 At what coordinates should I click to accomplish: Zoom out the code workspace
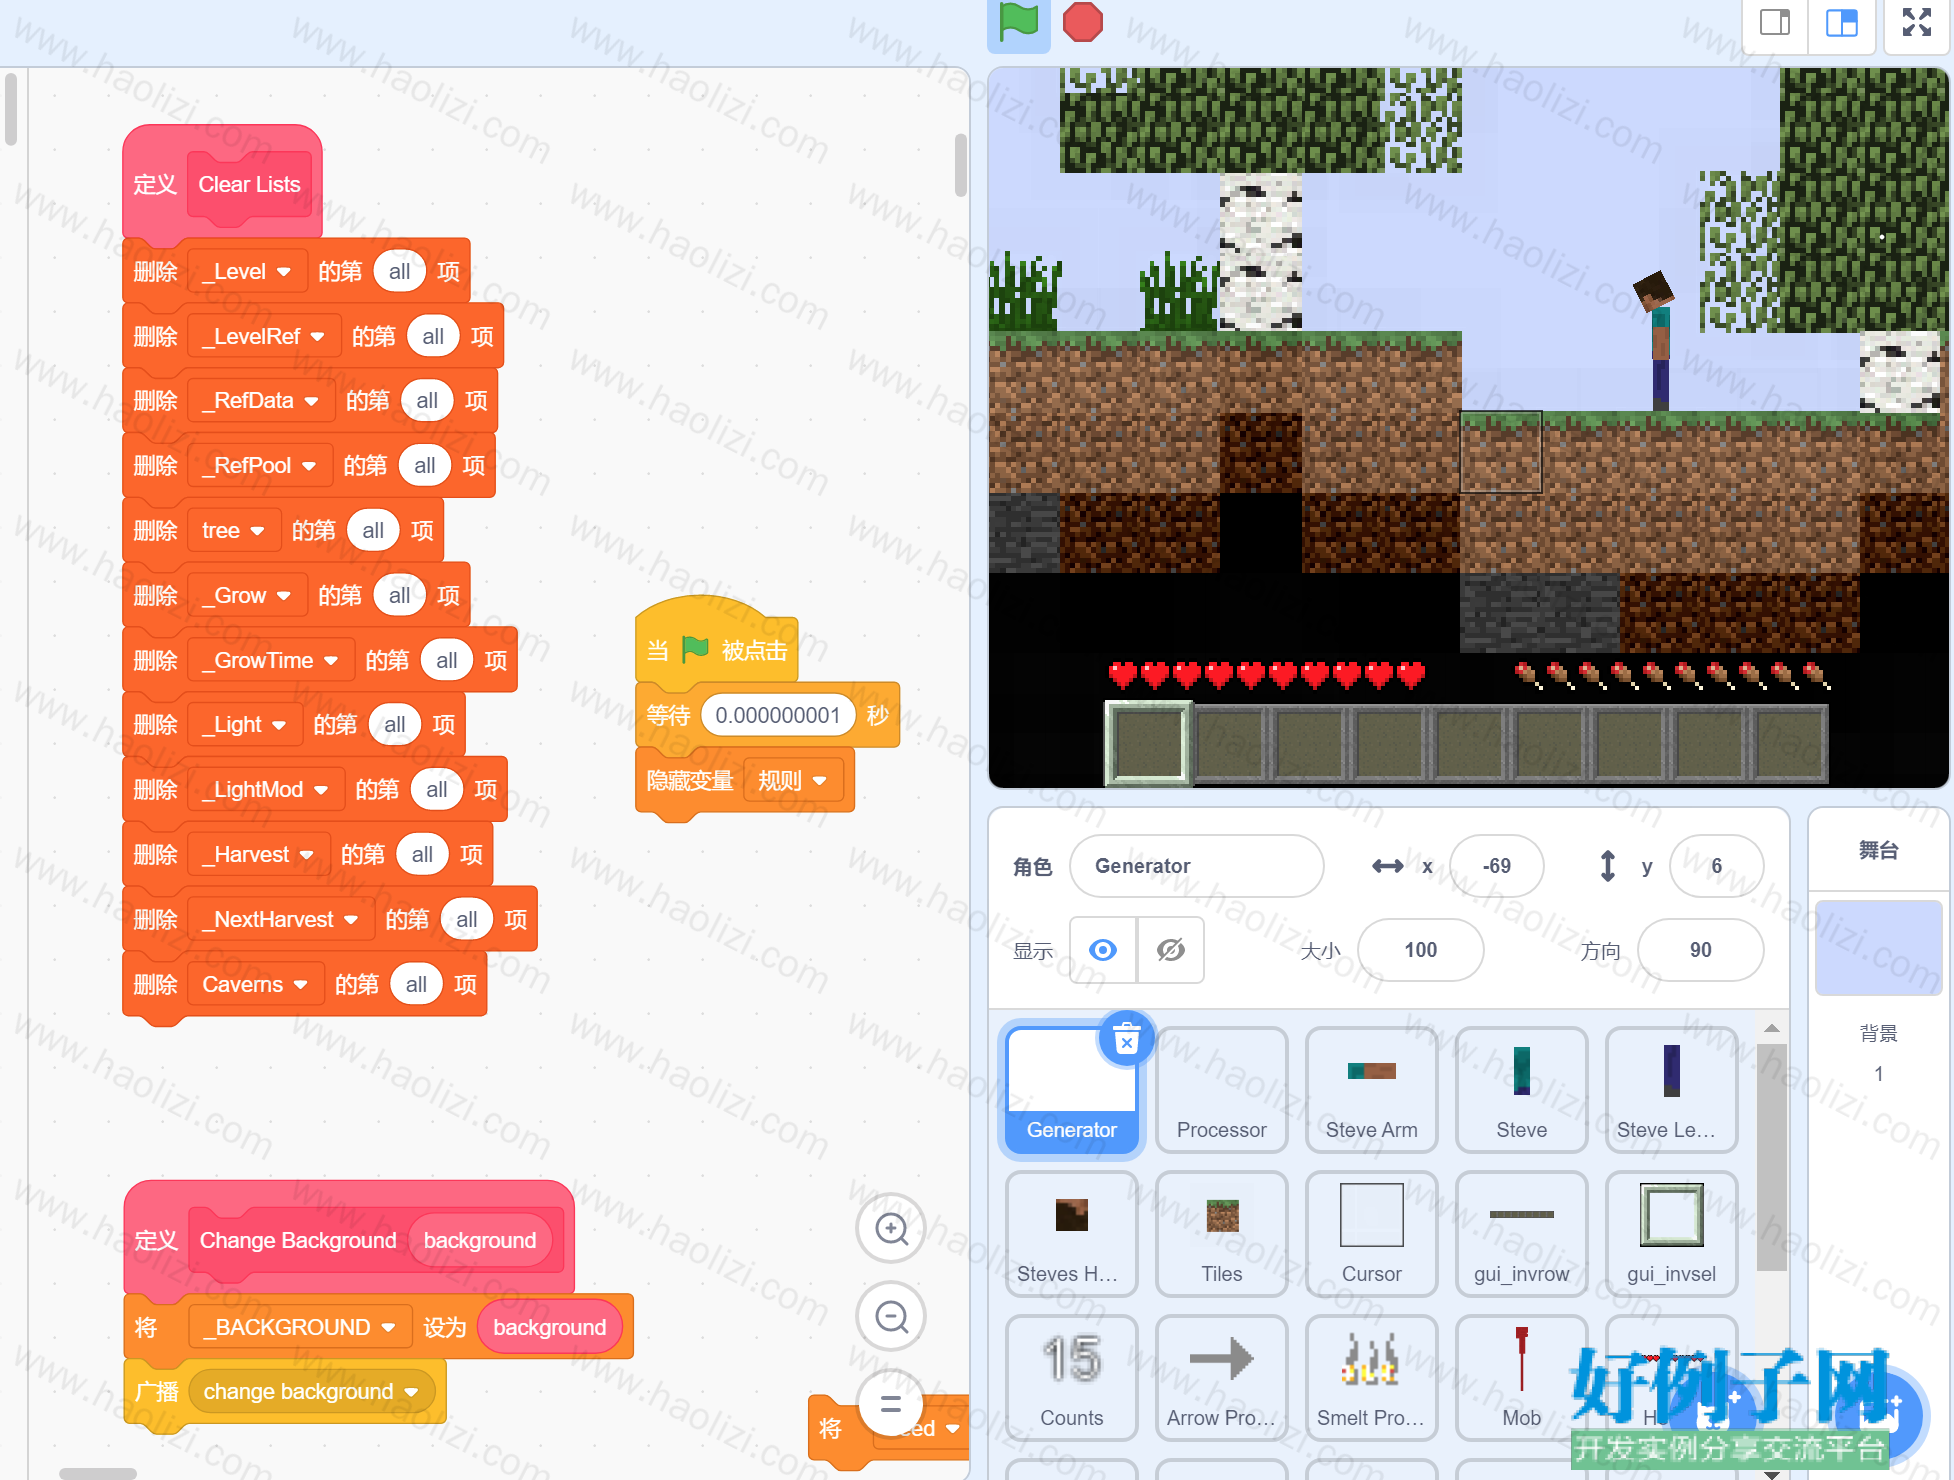pos(891,1316)
